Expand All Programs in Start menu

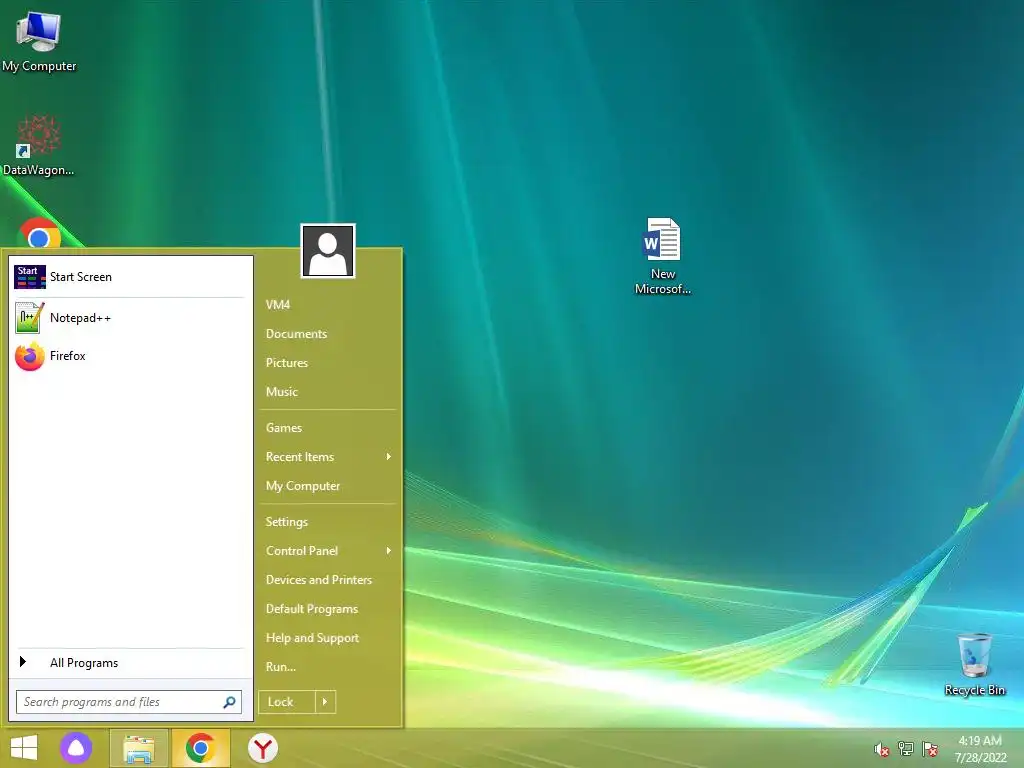(129, 662)
